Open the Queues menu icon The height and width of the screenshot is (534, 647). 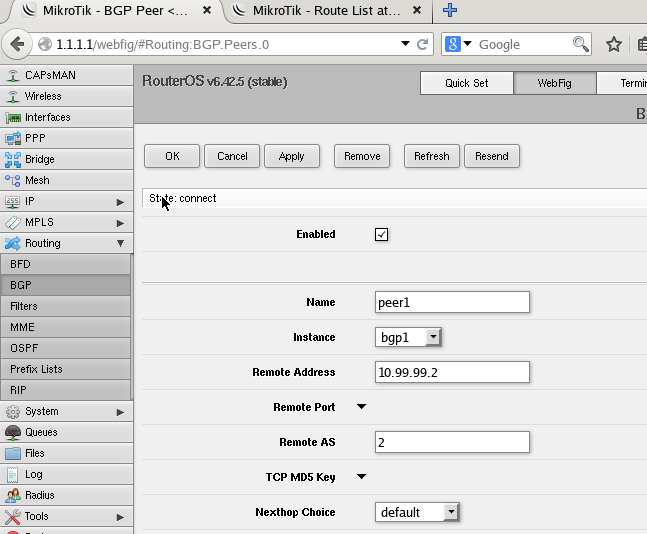tap(13, 432)
